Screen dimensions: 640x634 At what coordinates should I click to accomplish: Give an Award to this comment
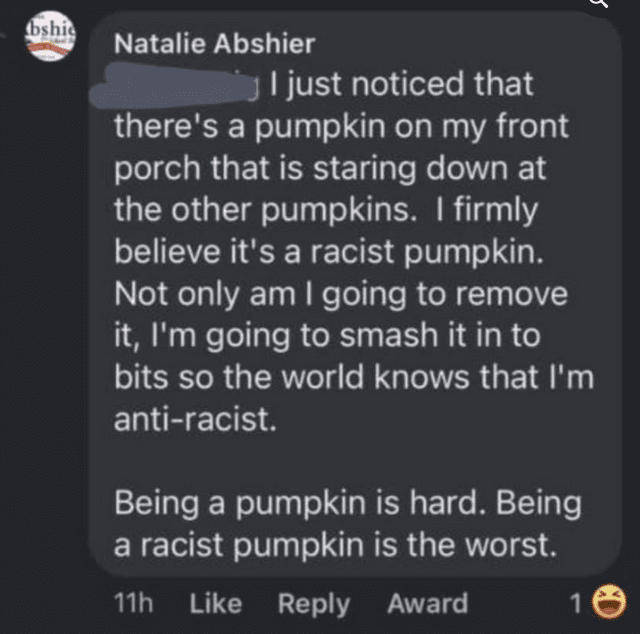coord(427,603)
